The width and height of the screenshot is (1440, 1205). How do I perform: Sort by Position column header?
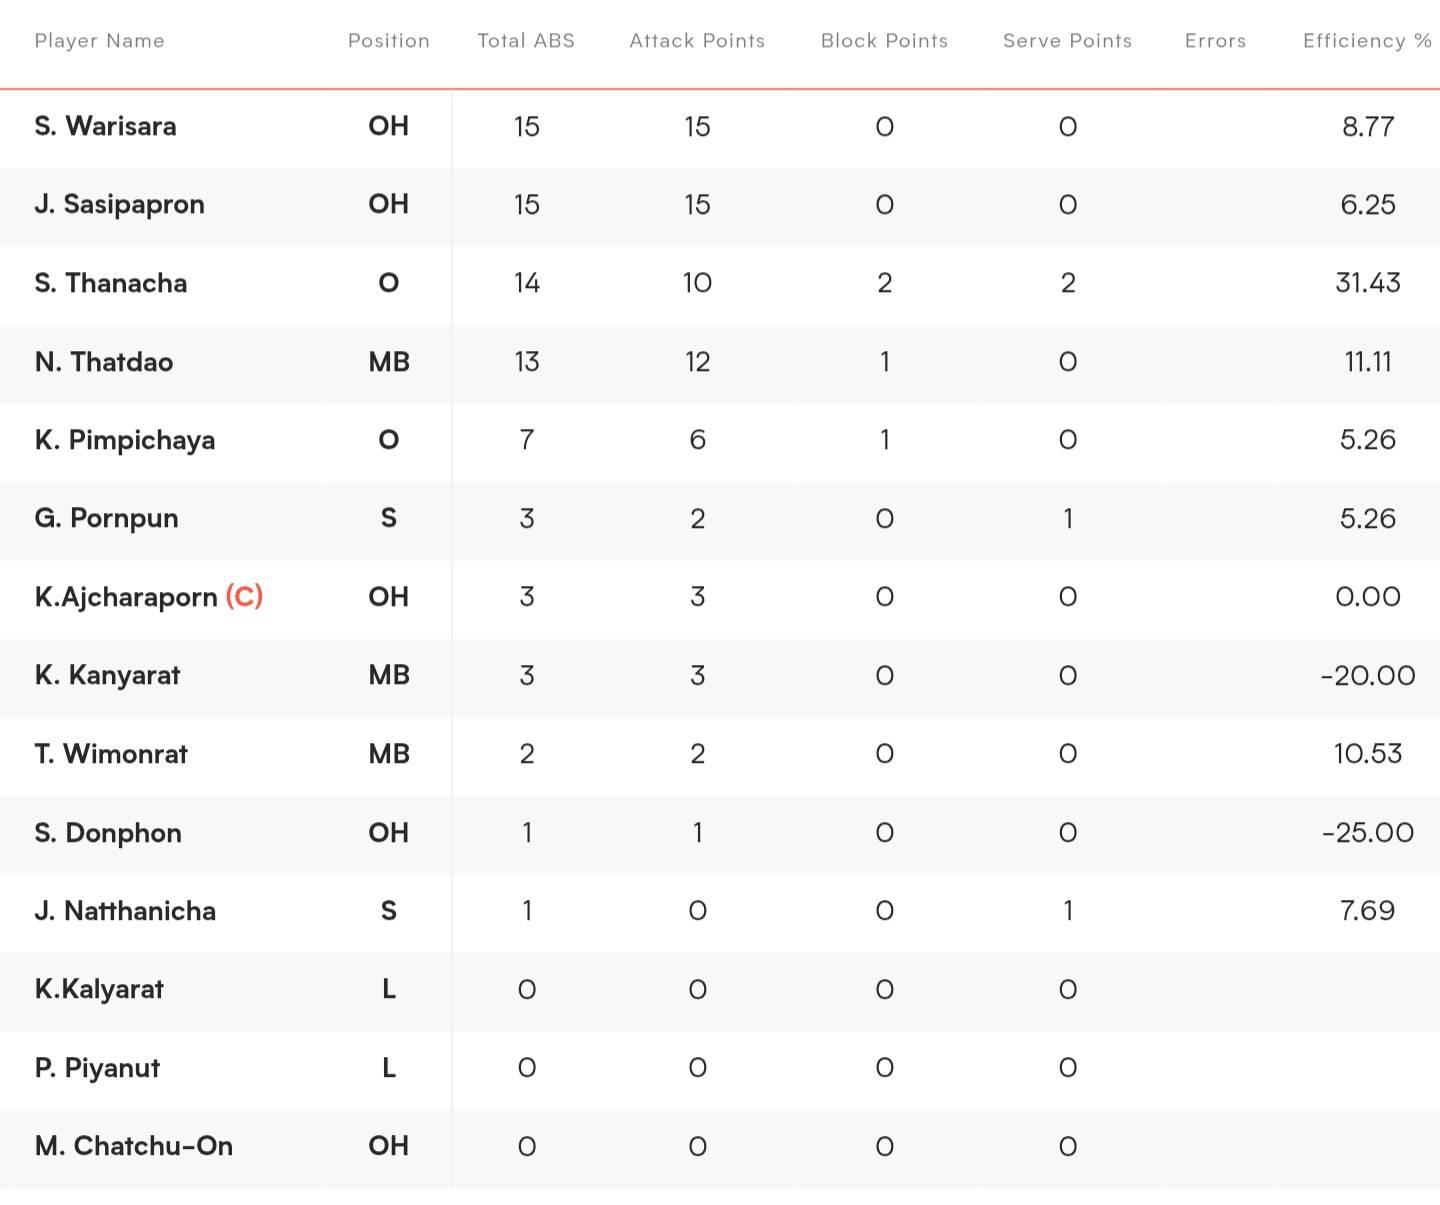pyautogui.click(x=389, y=41)
